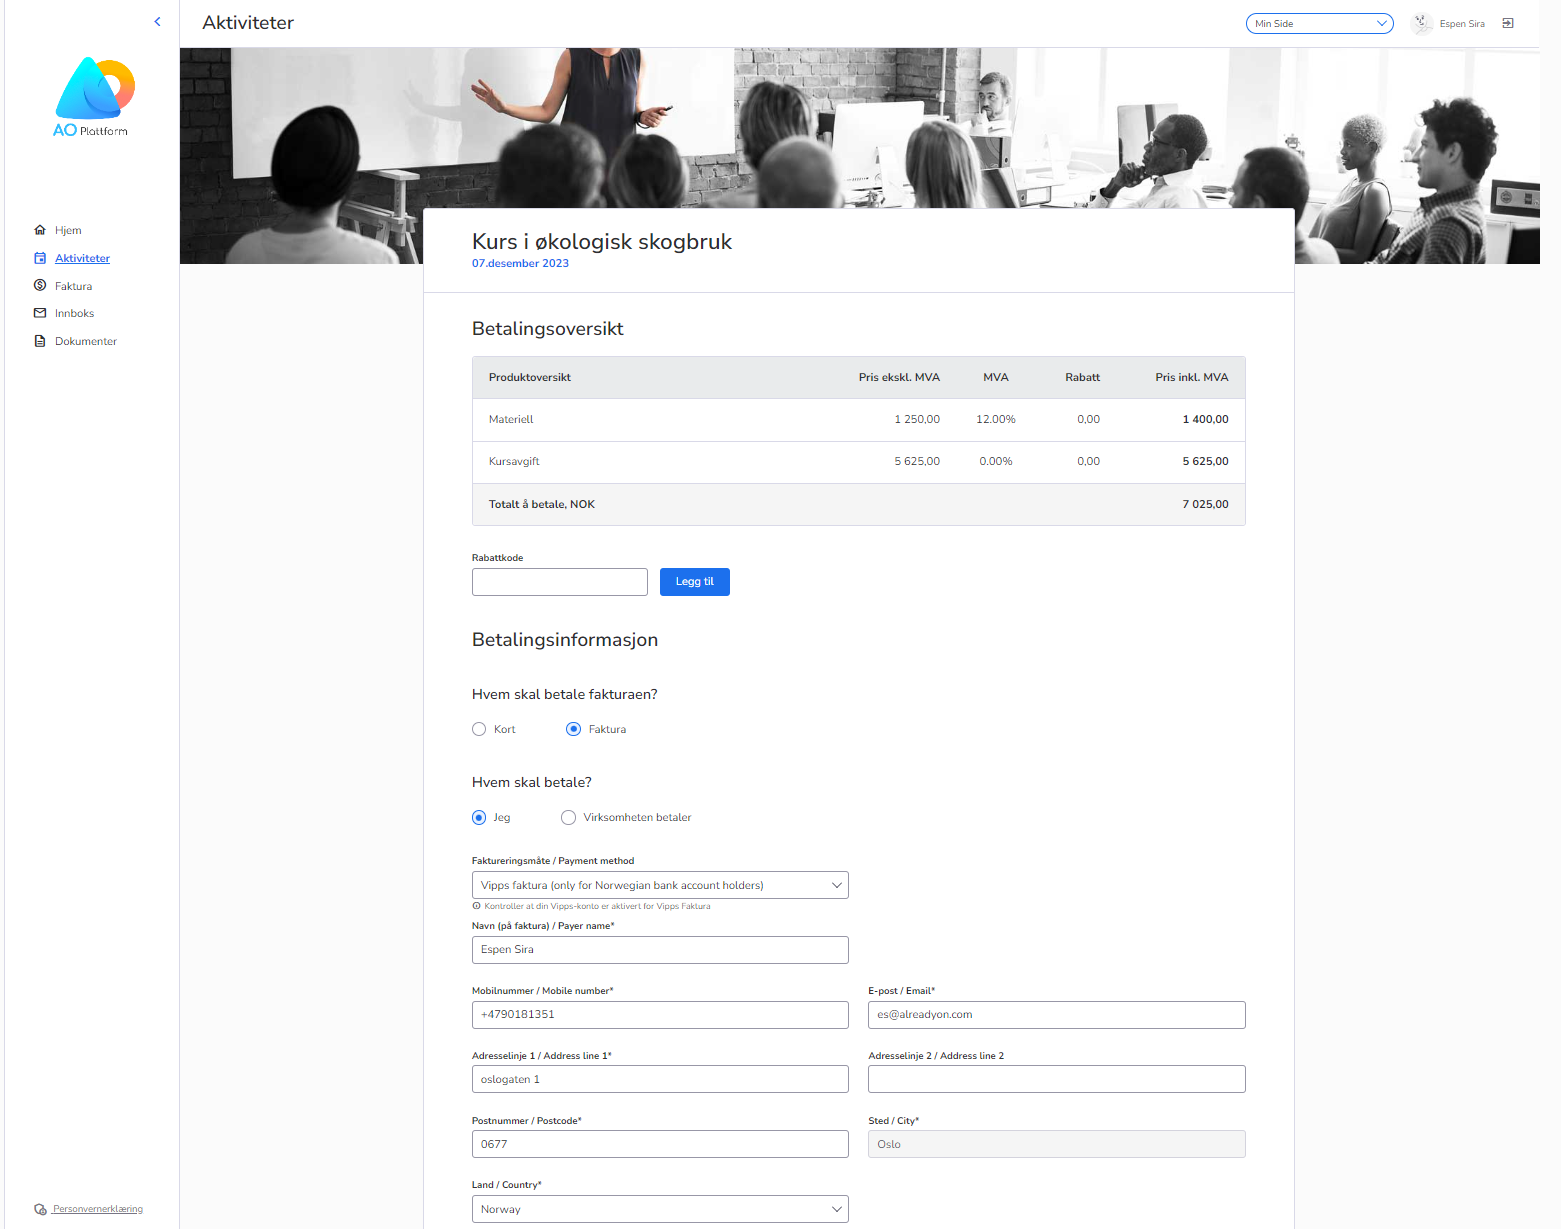Image resolution: width=1561 pixels, height=1229 pixels.
Task: Click the Materiell product row
Action: (859, 420)
